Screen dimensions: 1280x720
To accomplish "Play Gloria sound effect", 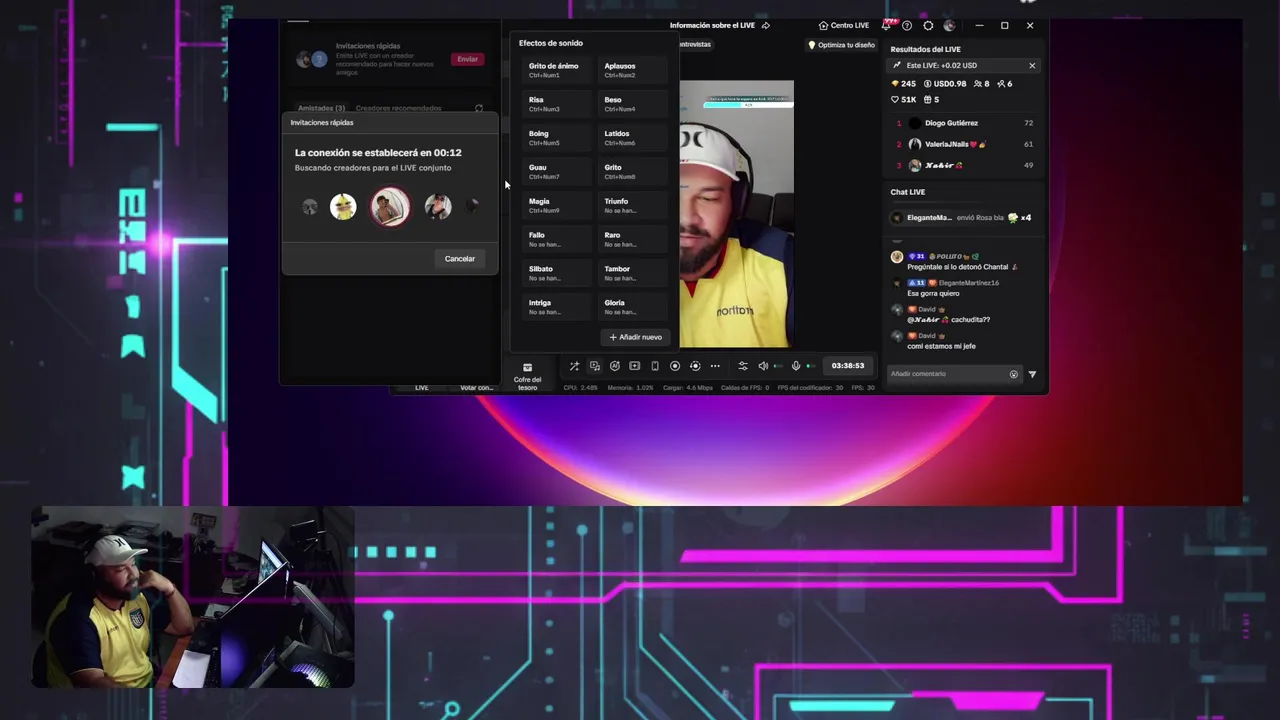I will tap(634, 307).
